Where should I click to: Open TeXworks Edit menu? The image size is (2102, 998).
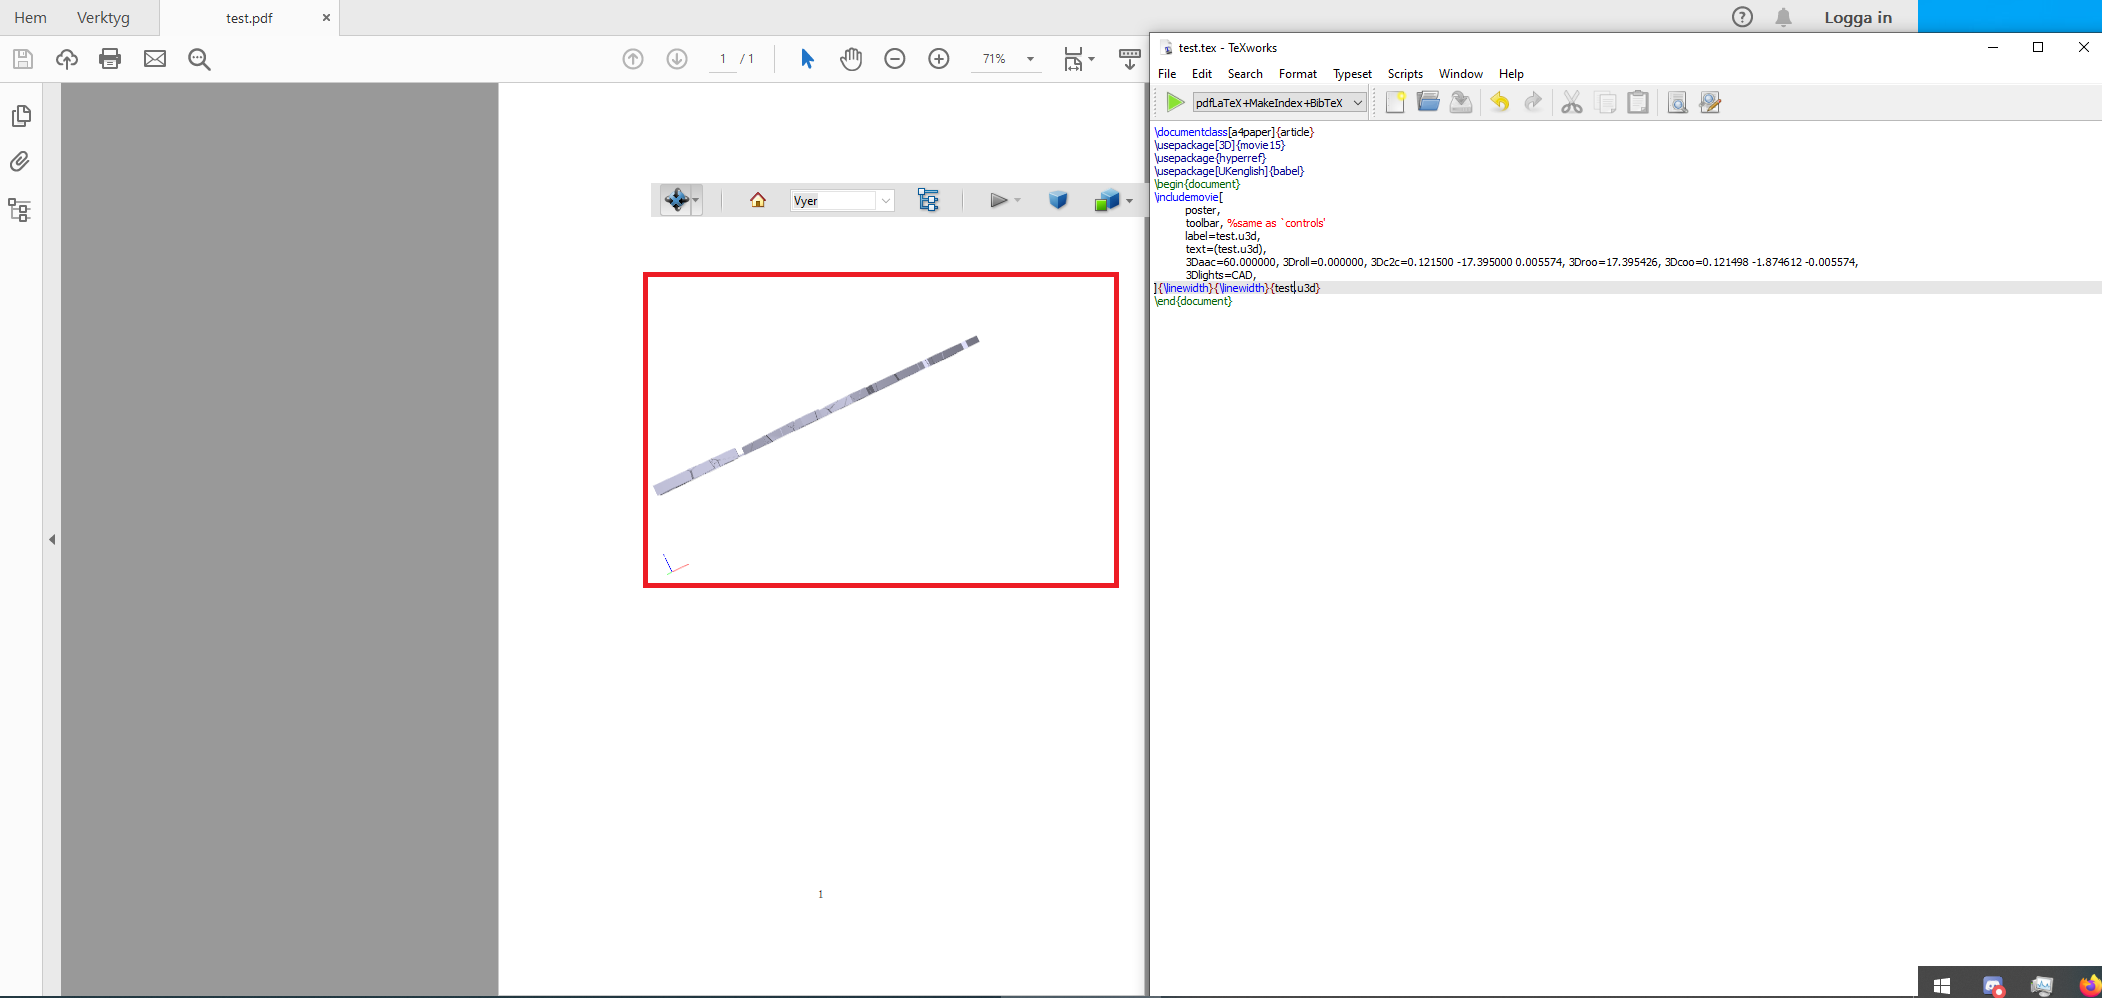coord(1202,74)
